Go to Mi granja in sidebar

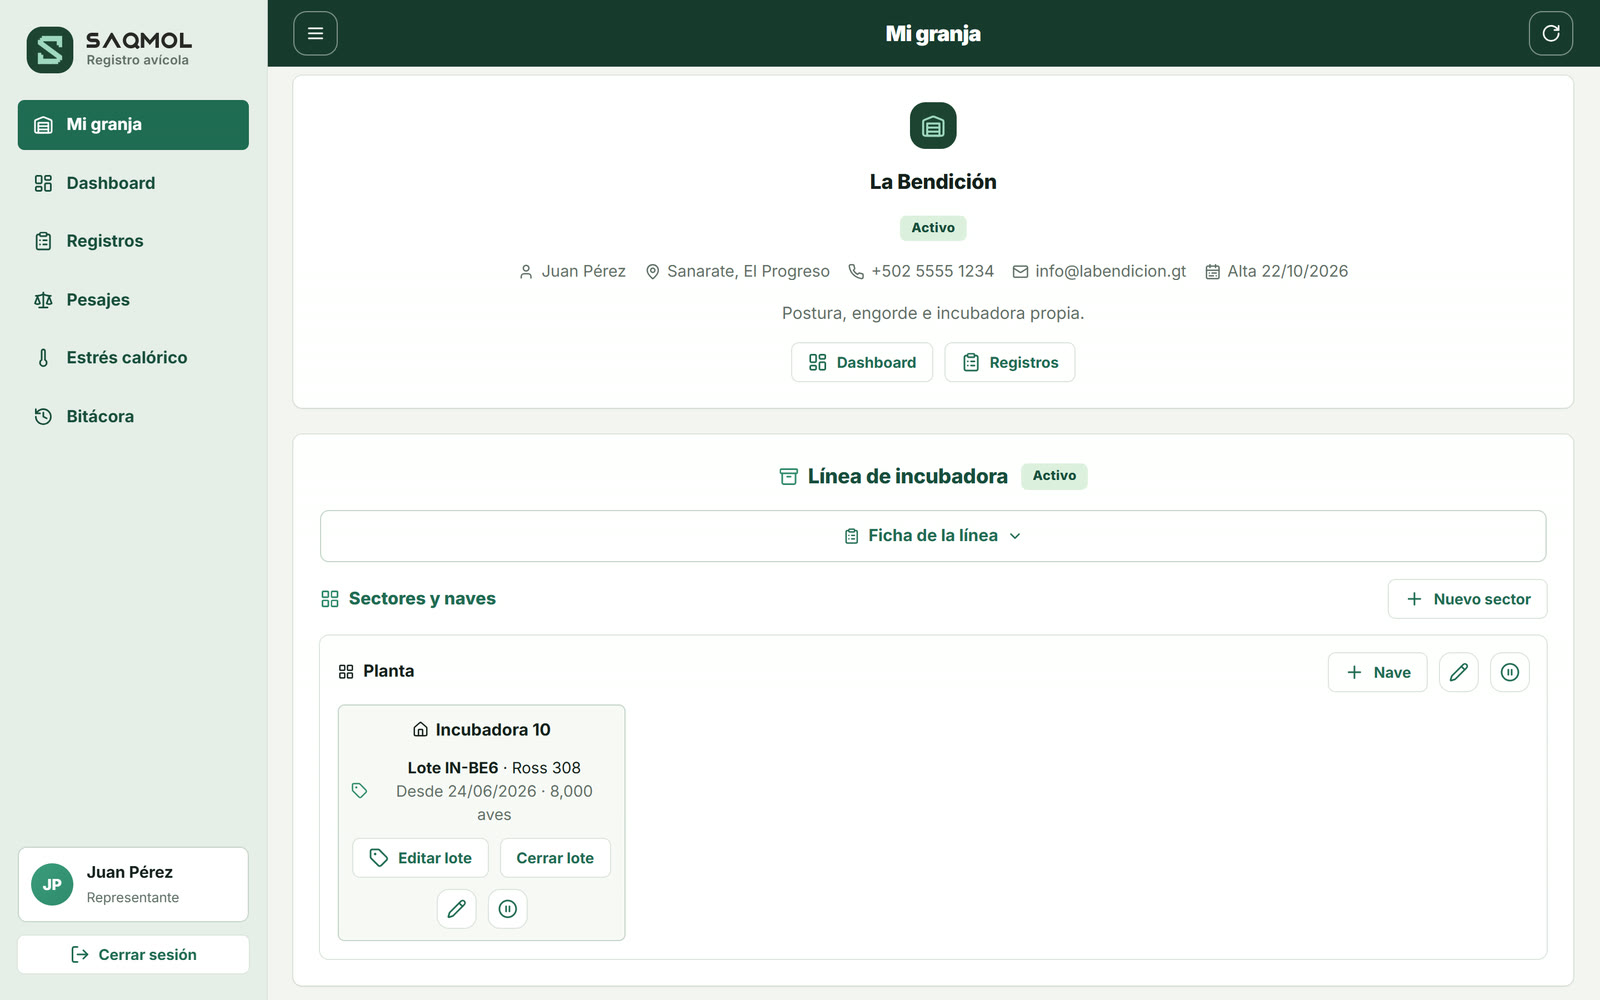point(133,125)
